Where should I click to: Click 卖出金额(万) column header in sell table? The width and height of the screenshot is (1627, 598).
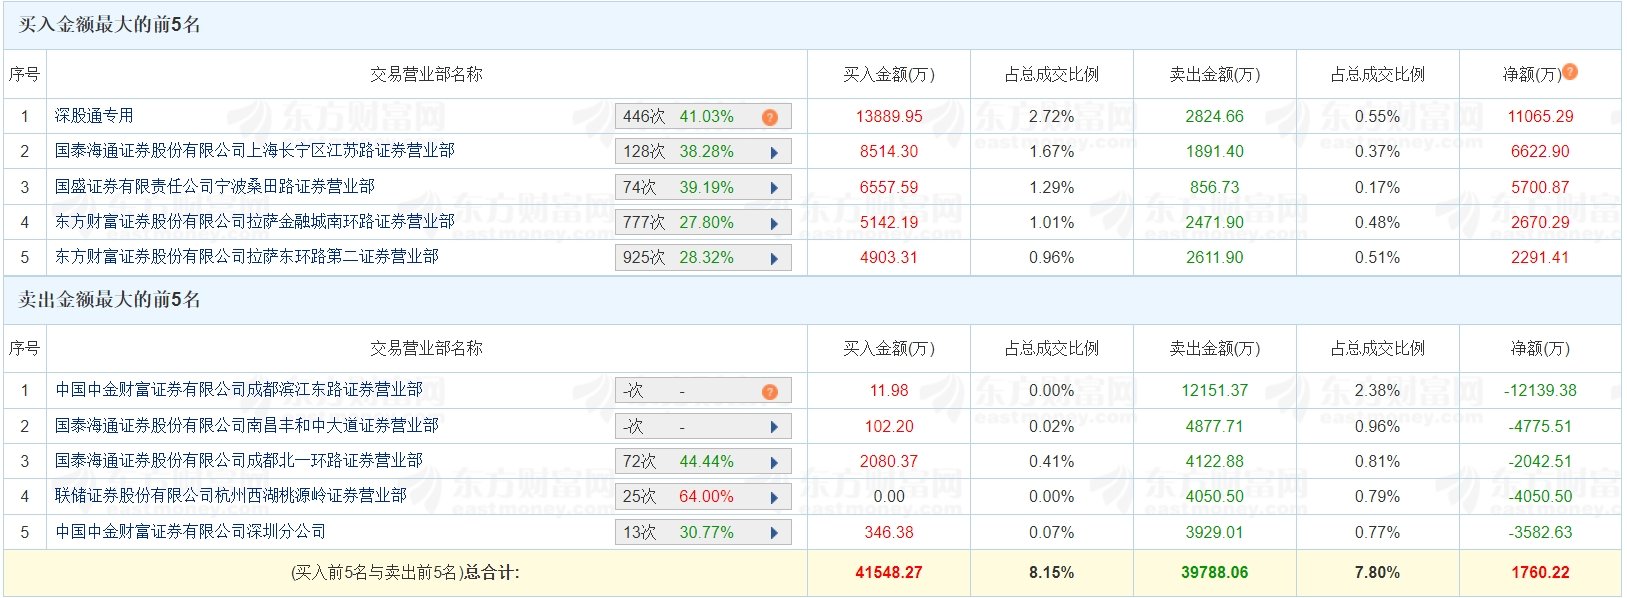click(x=1215, y=349)
